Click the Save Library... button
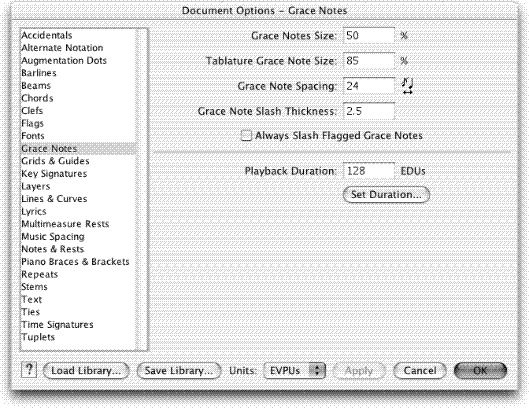This screenshot has width=529, height=408. tap(179, 371)
